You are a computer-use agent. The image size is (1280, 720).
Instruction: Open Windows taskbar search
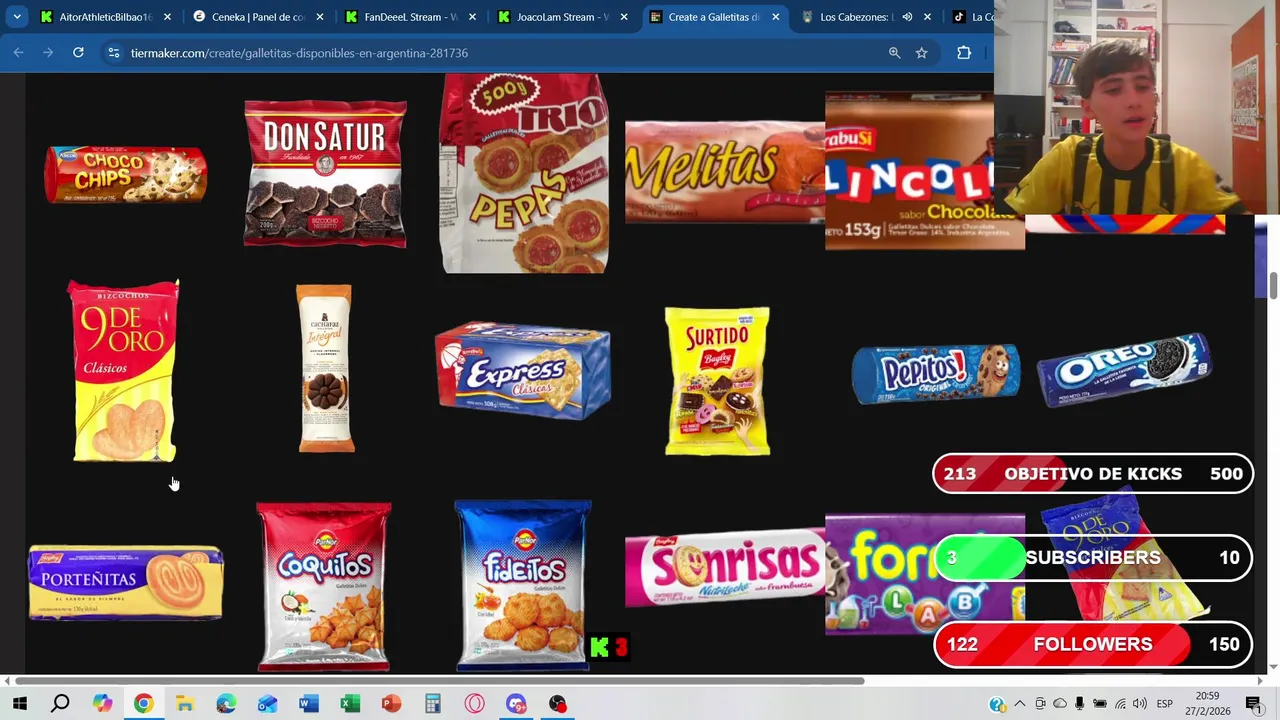pyautogui.click(x=60, y=703)
